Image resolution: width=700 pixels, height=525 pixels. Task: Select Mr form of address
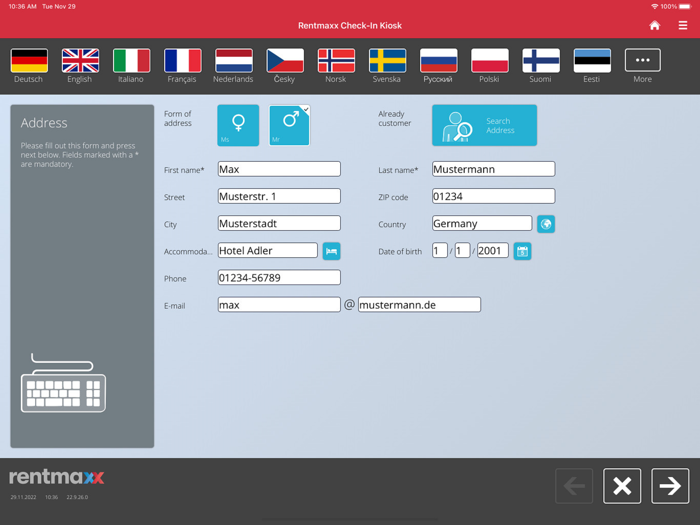point(289,125)
